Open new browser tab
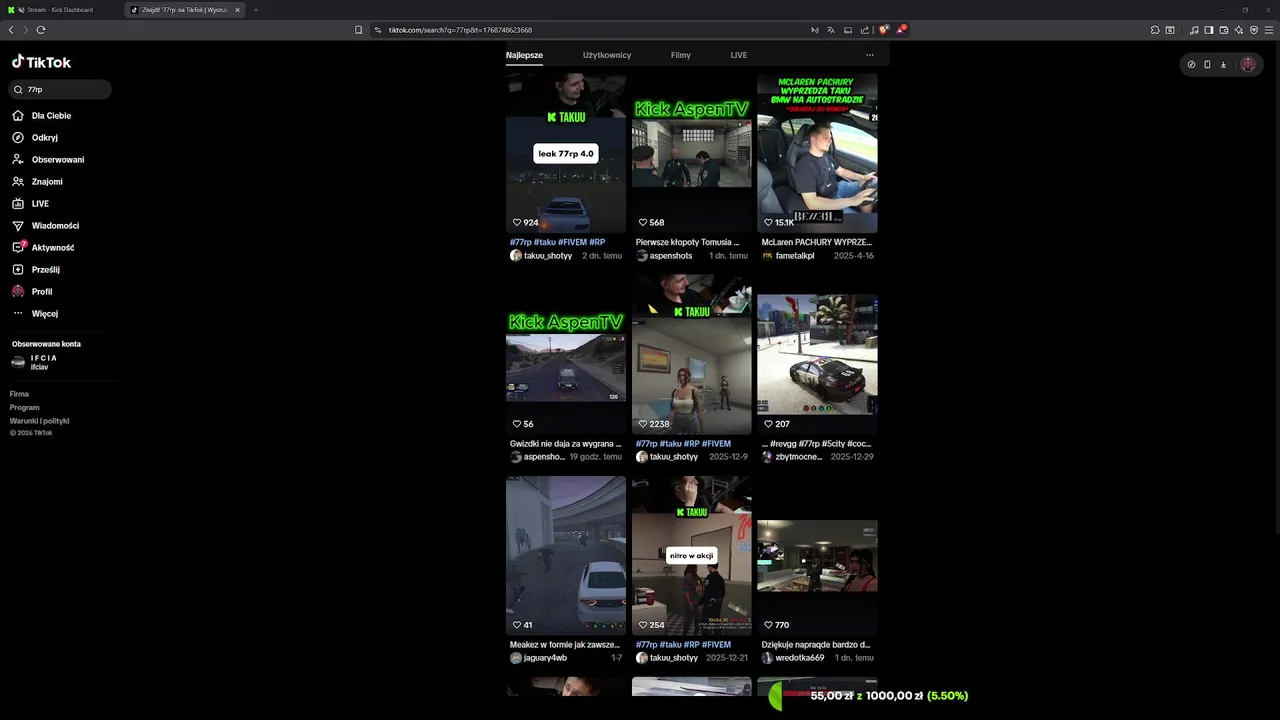Image resolution: width=1280 pixels, height=720 pixels. coord(256,10)
